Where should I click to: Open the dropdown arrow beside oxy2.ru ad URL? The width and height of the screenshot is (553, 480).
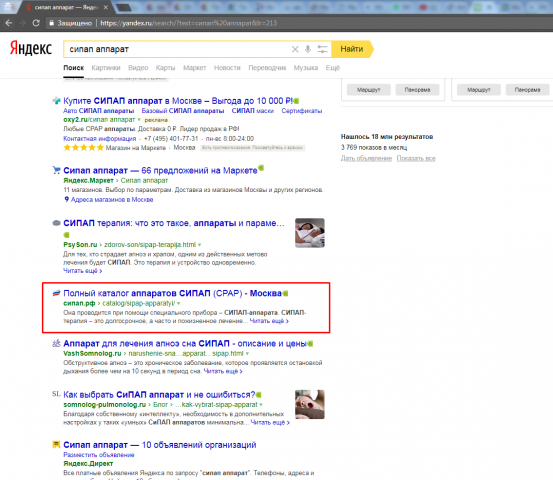(139, 120)
